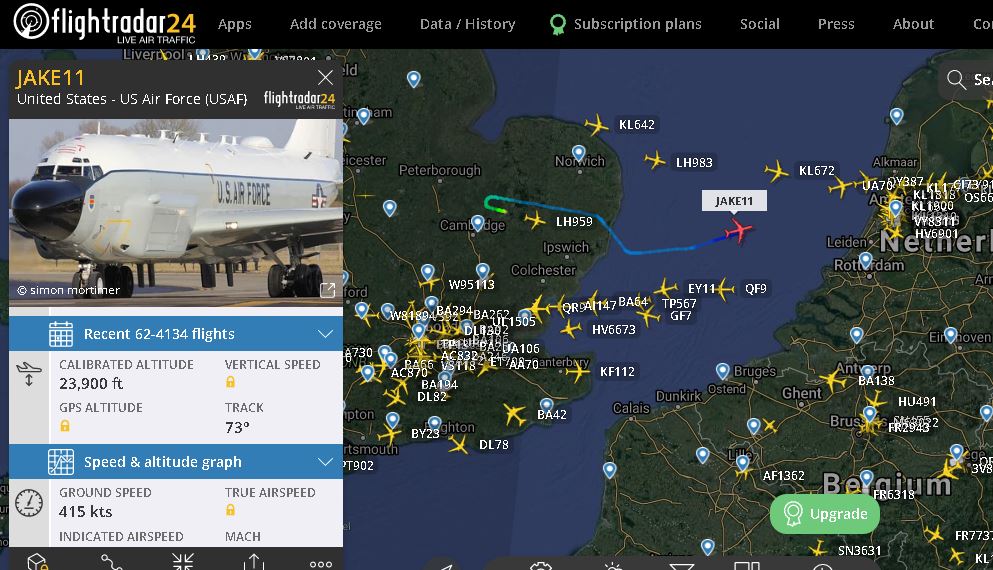Click the track value 73°

237,428
